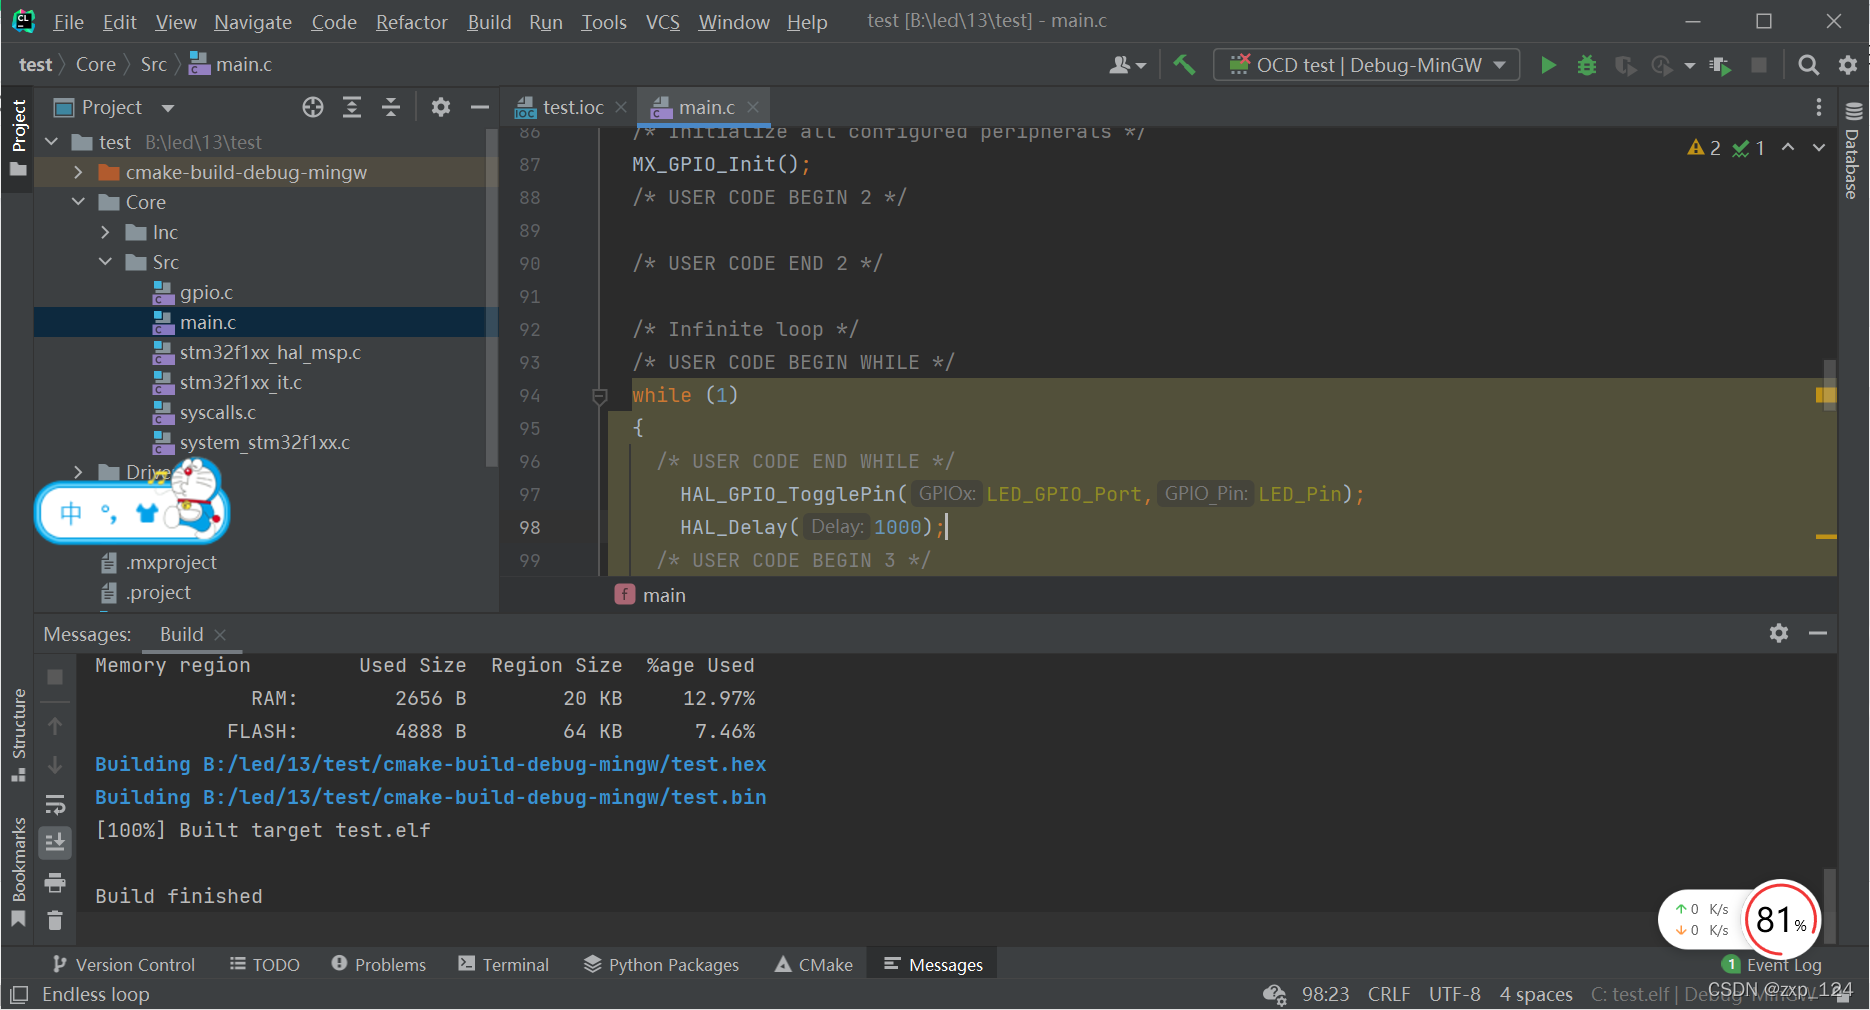Open Search Everywhere magnifier
This screenshot has height=1010, width=1870.
click(x=1808, y=65)
